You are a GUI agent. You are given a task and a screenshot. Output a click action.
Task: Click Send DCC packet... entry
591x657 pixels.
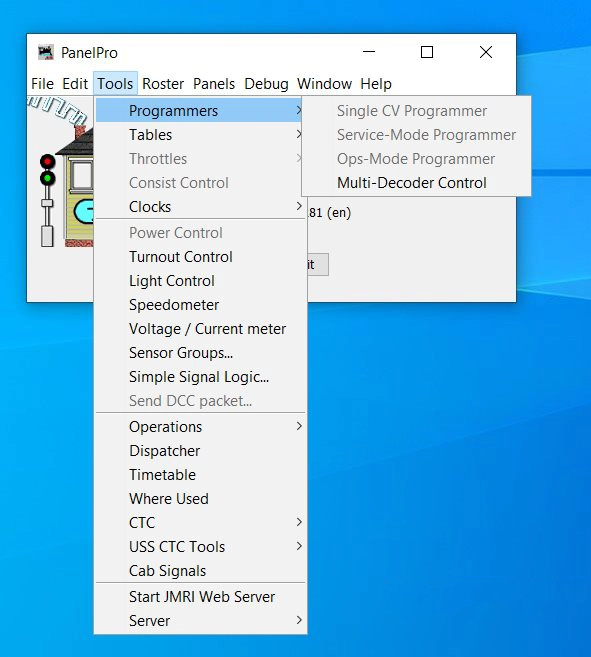pyautogui.click(x=200, y=401)
